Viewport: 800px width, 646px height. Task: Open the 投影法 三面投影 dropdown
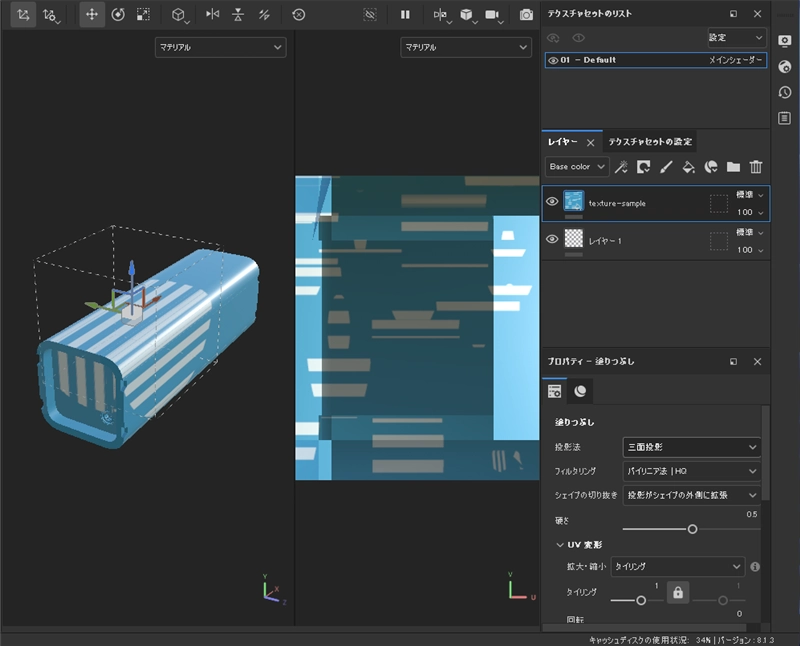click(x=692, y=447)
